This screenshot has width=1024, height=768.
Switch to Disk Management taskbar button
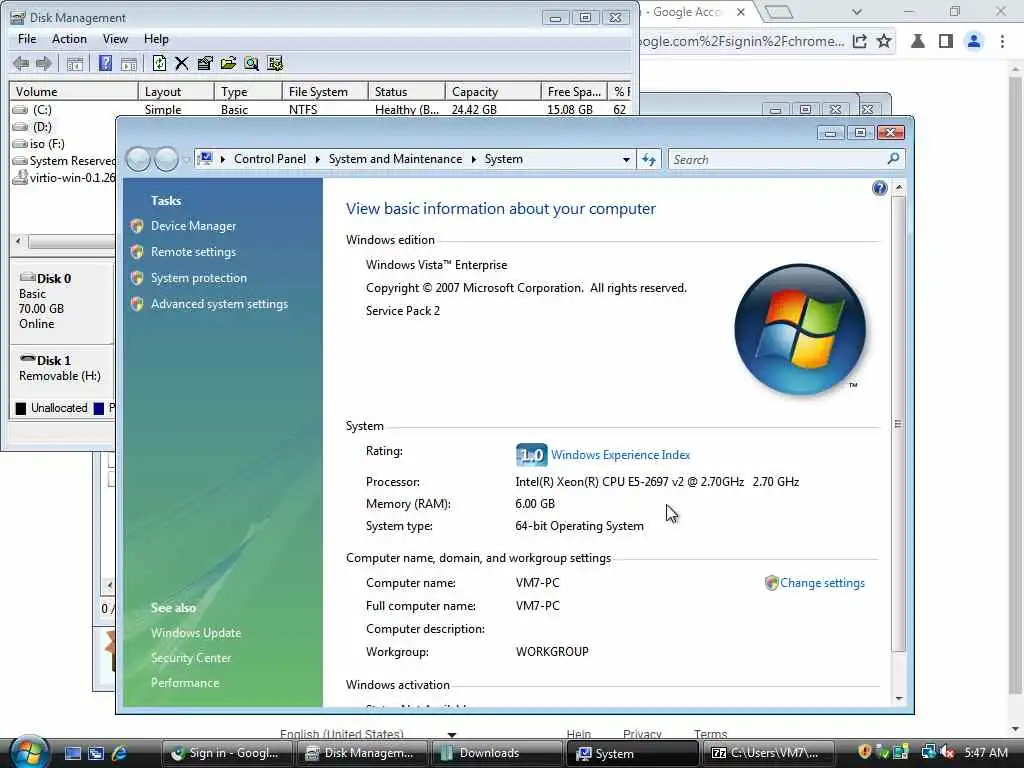click(362, 753)
